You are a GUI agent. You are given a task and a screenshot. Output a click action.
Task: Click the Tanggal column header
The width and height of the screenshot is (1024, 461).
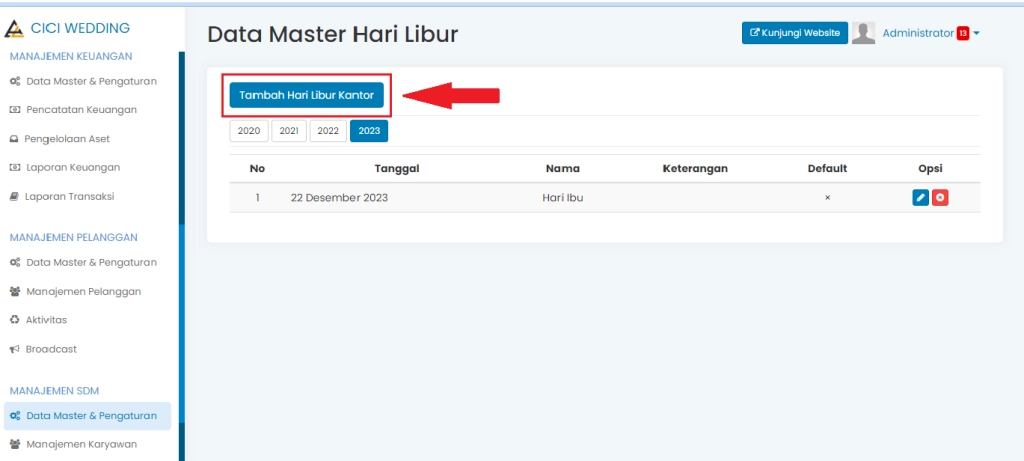coord(396,168)
